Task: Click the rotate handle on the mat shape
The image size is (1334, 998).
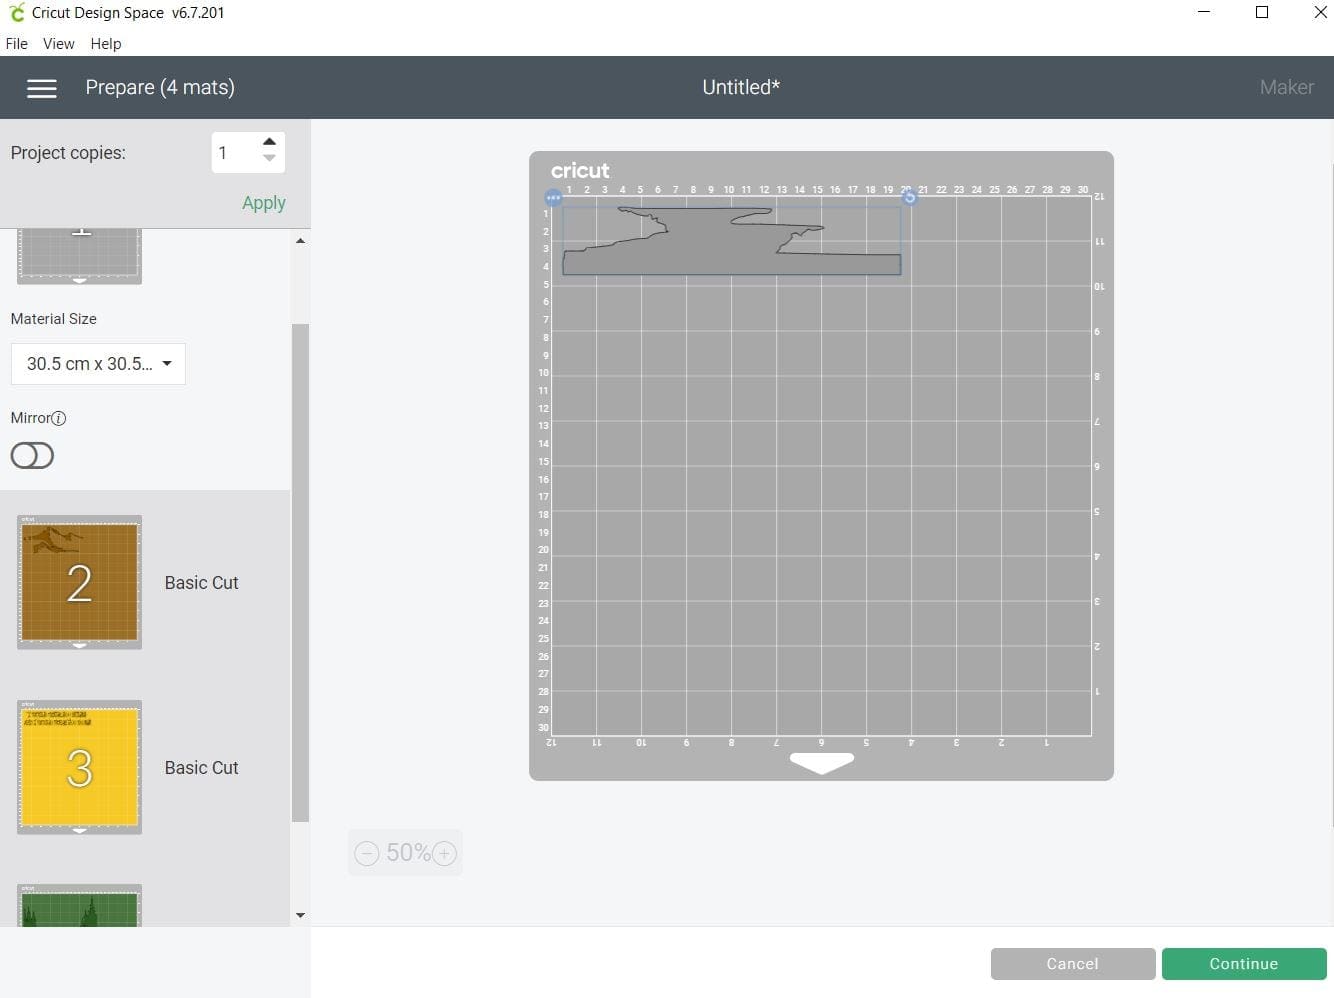Action: pyautogui.click(x=909, y=197)
